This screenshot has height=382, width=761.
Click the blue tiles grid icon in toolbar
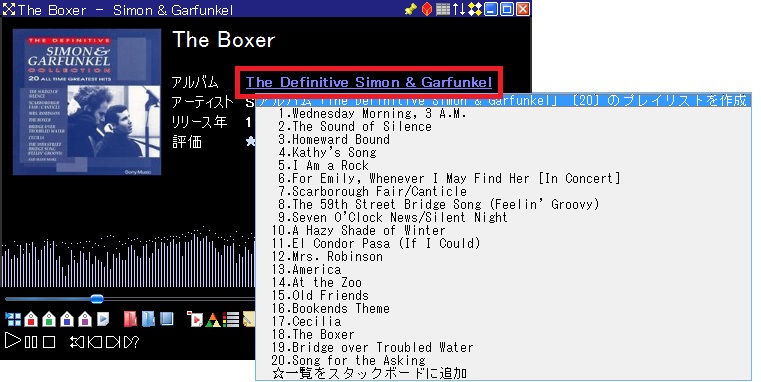(13, 319)
